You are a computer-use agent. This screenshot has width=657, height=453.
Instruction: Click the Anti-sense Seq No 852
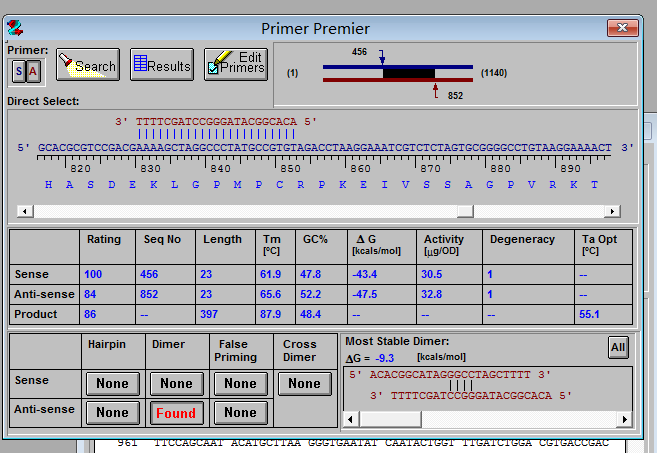pyautogui.click(x=149, y=294)
